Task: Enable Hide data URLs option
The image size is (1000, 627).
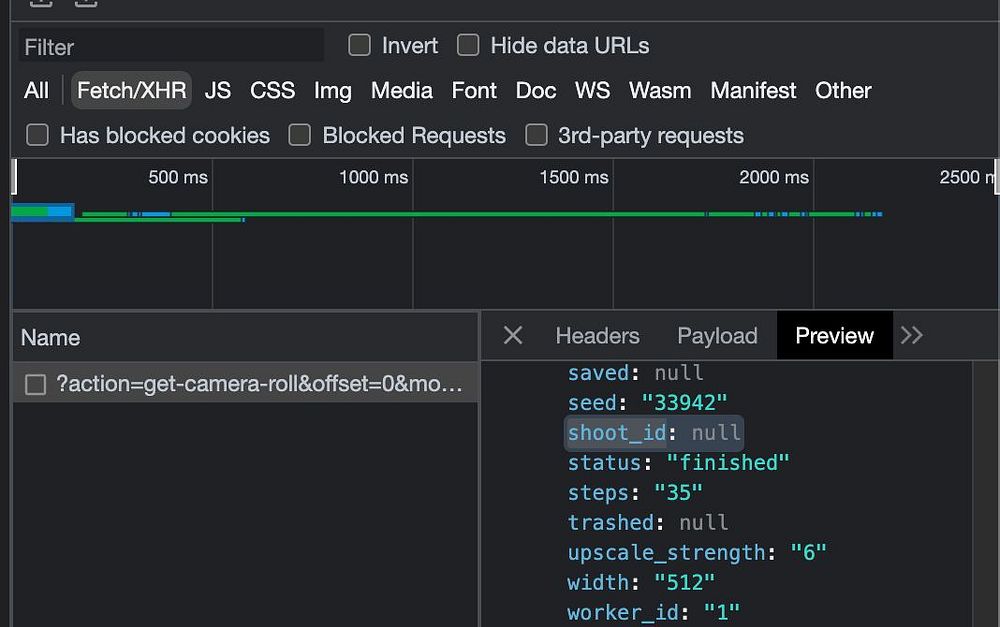Action: [x=468, y=45]
